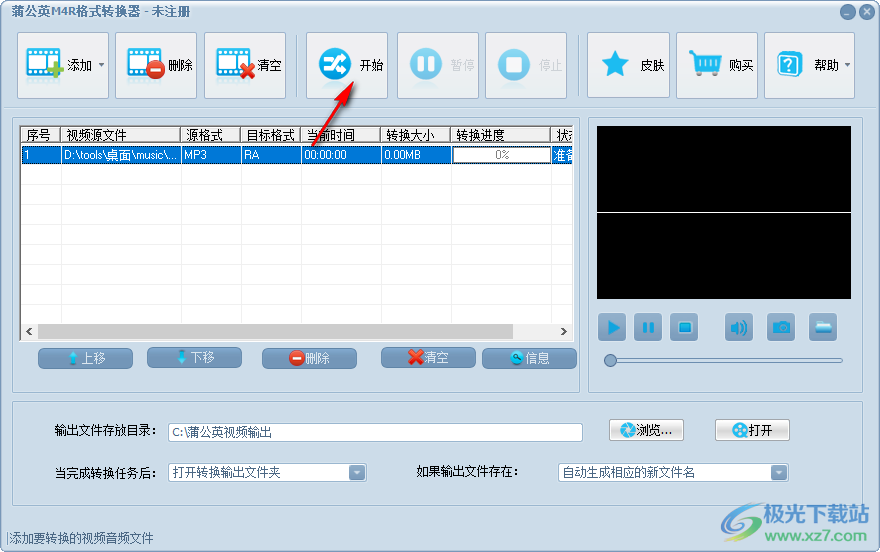Click the 打开 (Open) output folder button
The width and height of the screenshot is (880, 552).
coord(752,430)
